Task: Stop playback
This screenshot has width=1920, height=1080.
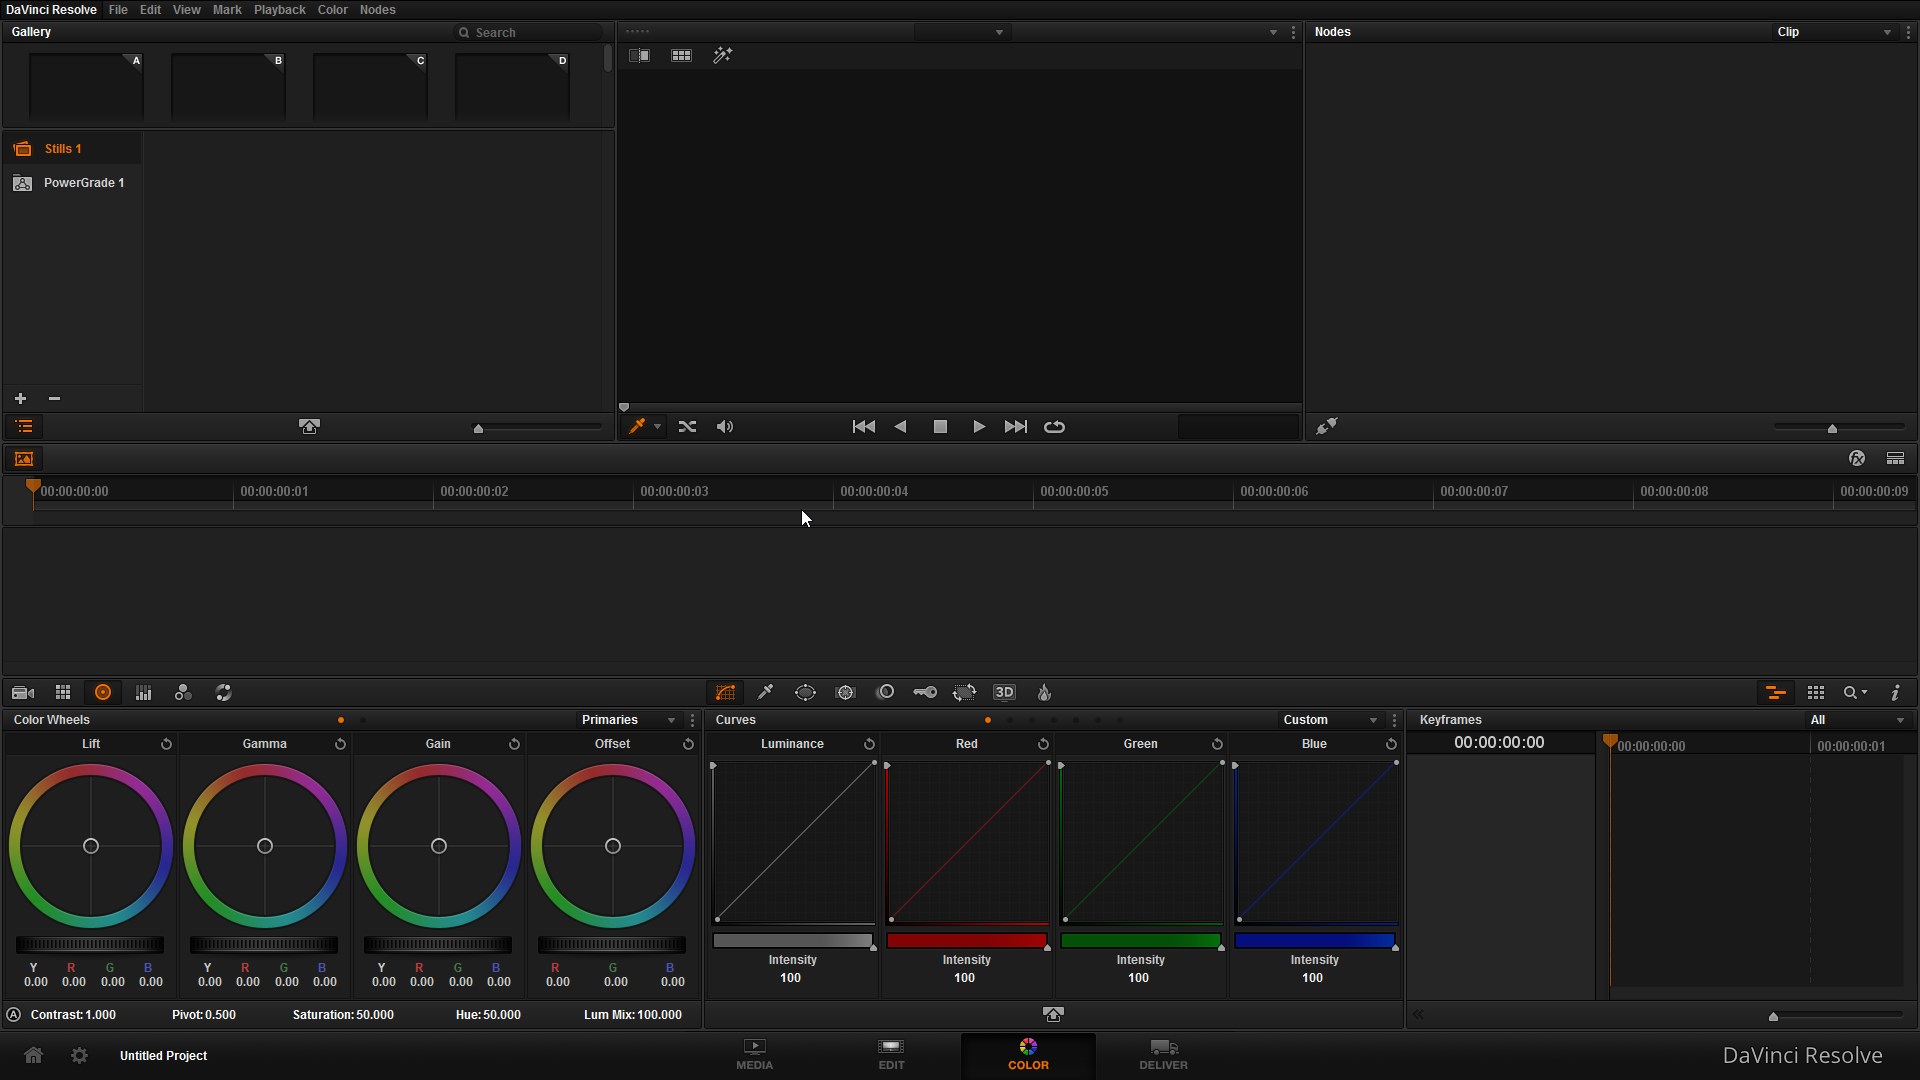Action: [x=940, y=427]
